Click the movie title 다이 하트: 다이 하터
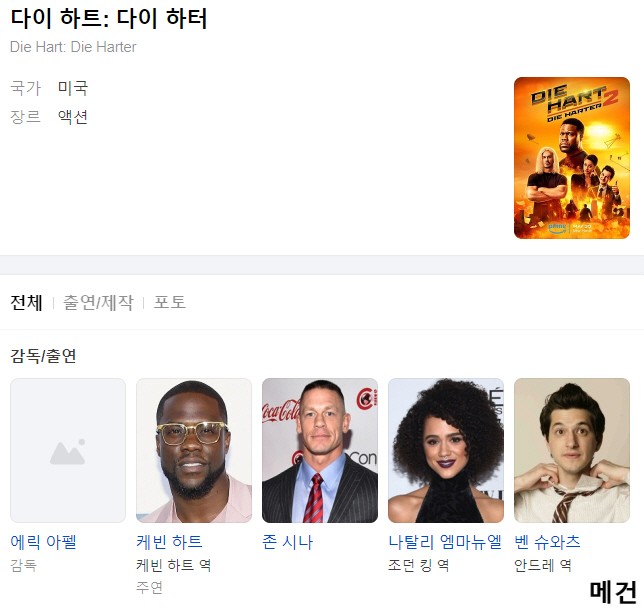644x608 pixels. 109,19
